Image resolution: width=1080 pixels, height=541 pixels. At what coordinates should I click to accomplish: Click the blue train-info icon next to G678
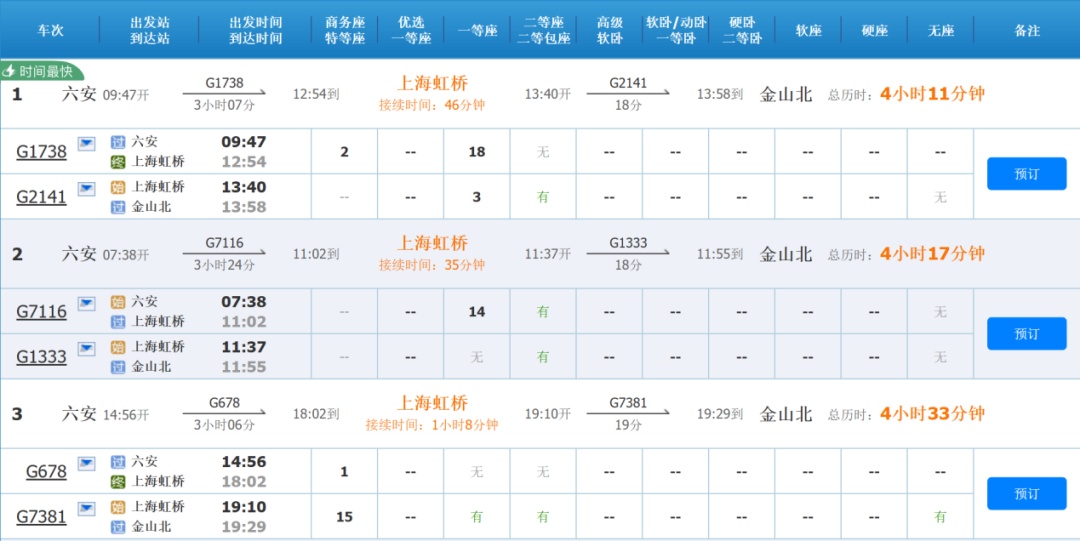[87, 464]
